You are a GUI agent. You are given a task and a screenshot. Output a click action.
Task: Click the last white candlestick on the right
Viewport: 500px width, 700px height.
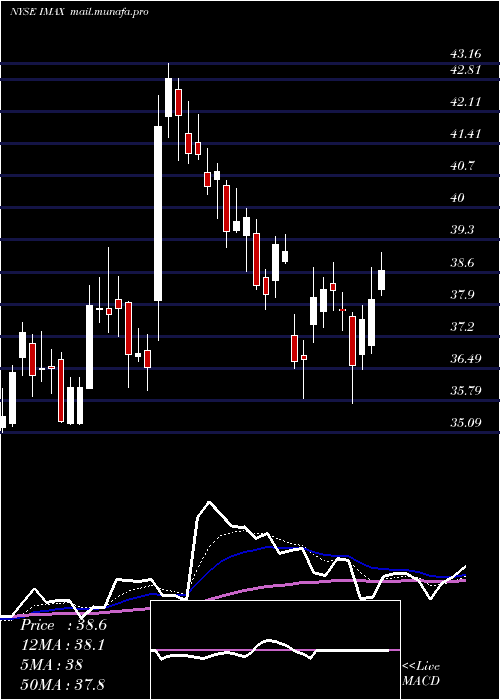(382, 280)
